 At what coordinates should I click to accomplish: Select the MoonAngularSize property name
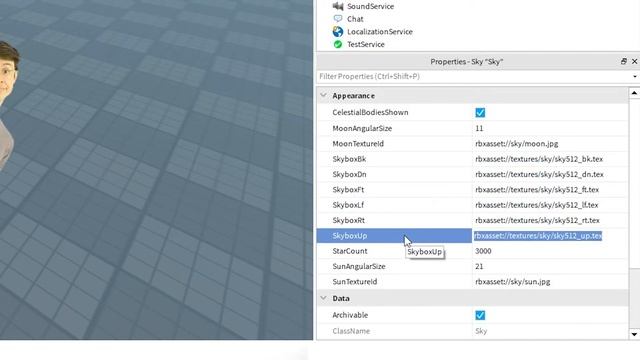click(x=362, y=128)
